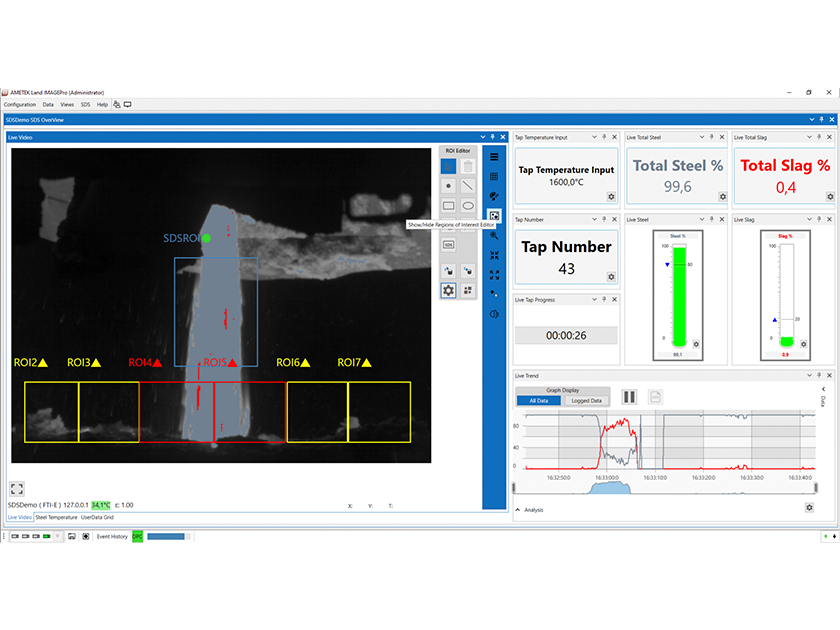Image resolution: width=840 pixels, height=630 pixels.
Task: Select the ellipse ROI drawing tool
Action: [x=469, y=205]
